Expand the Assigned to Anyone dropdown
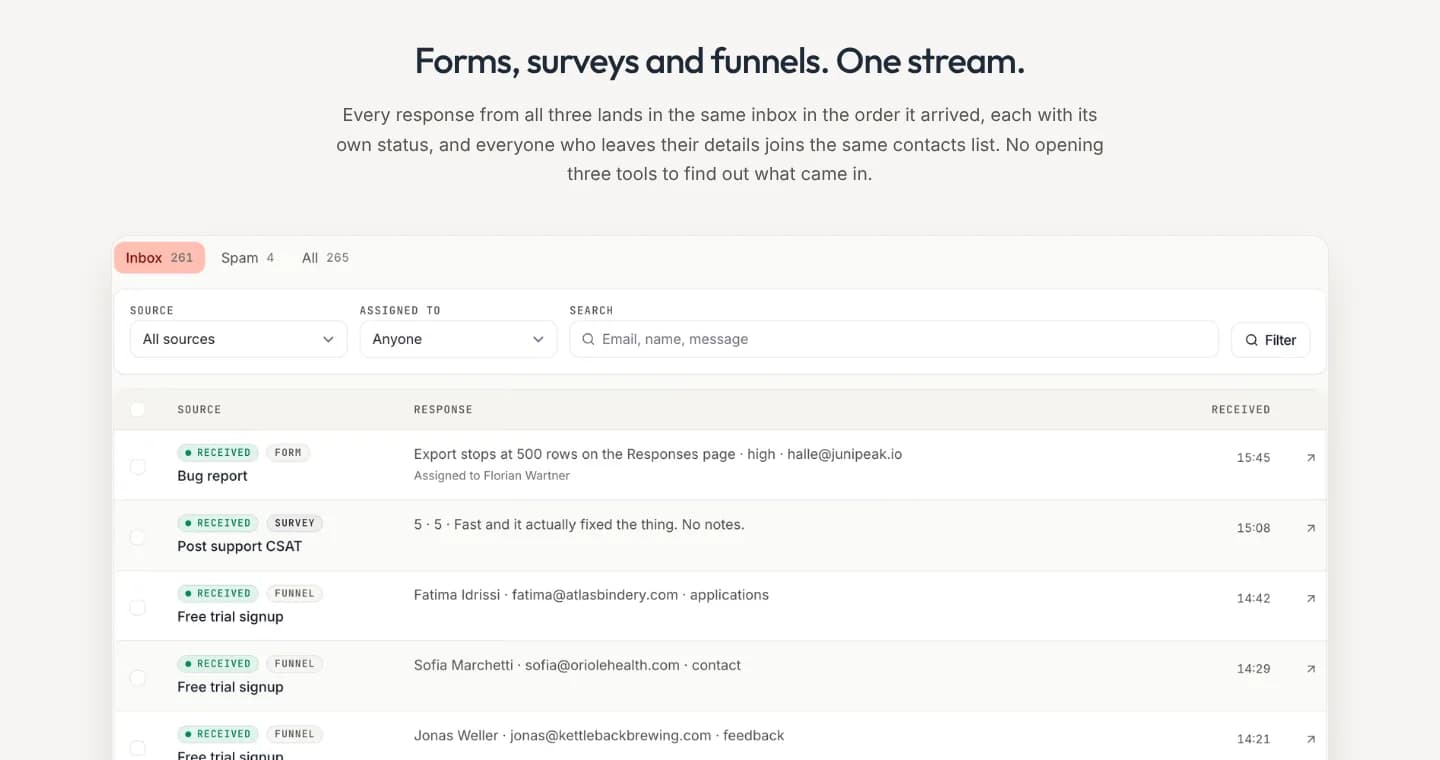 [458, 339]
